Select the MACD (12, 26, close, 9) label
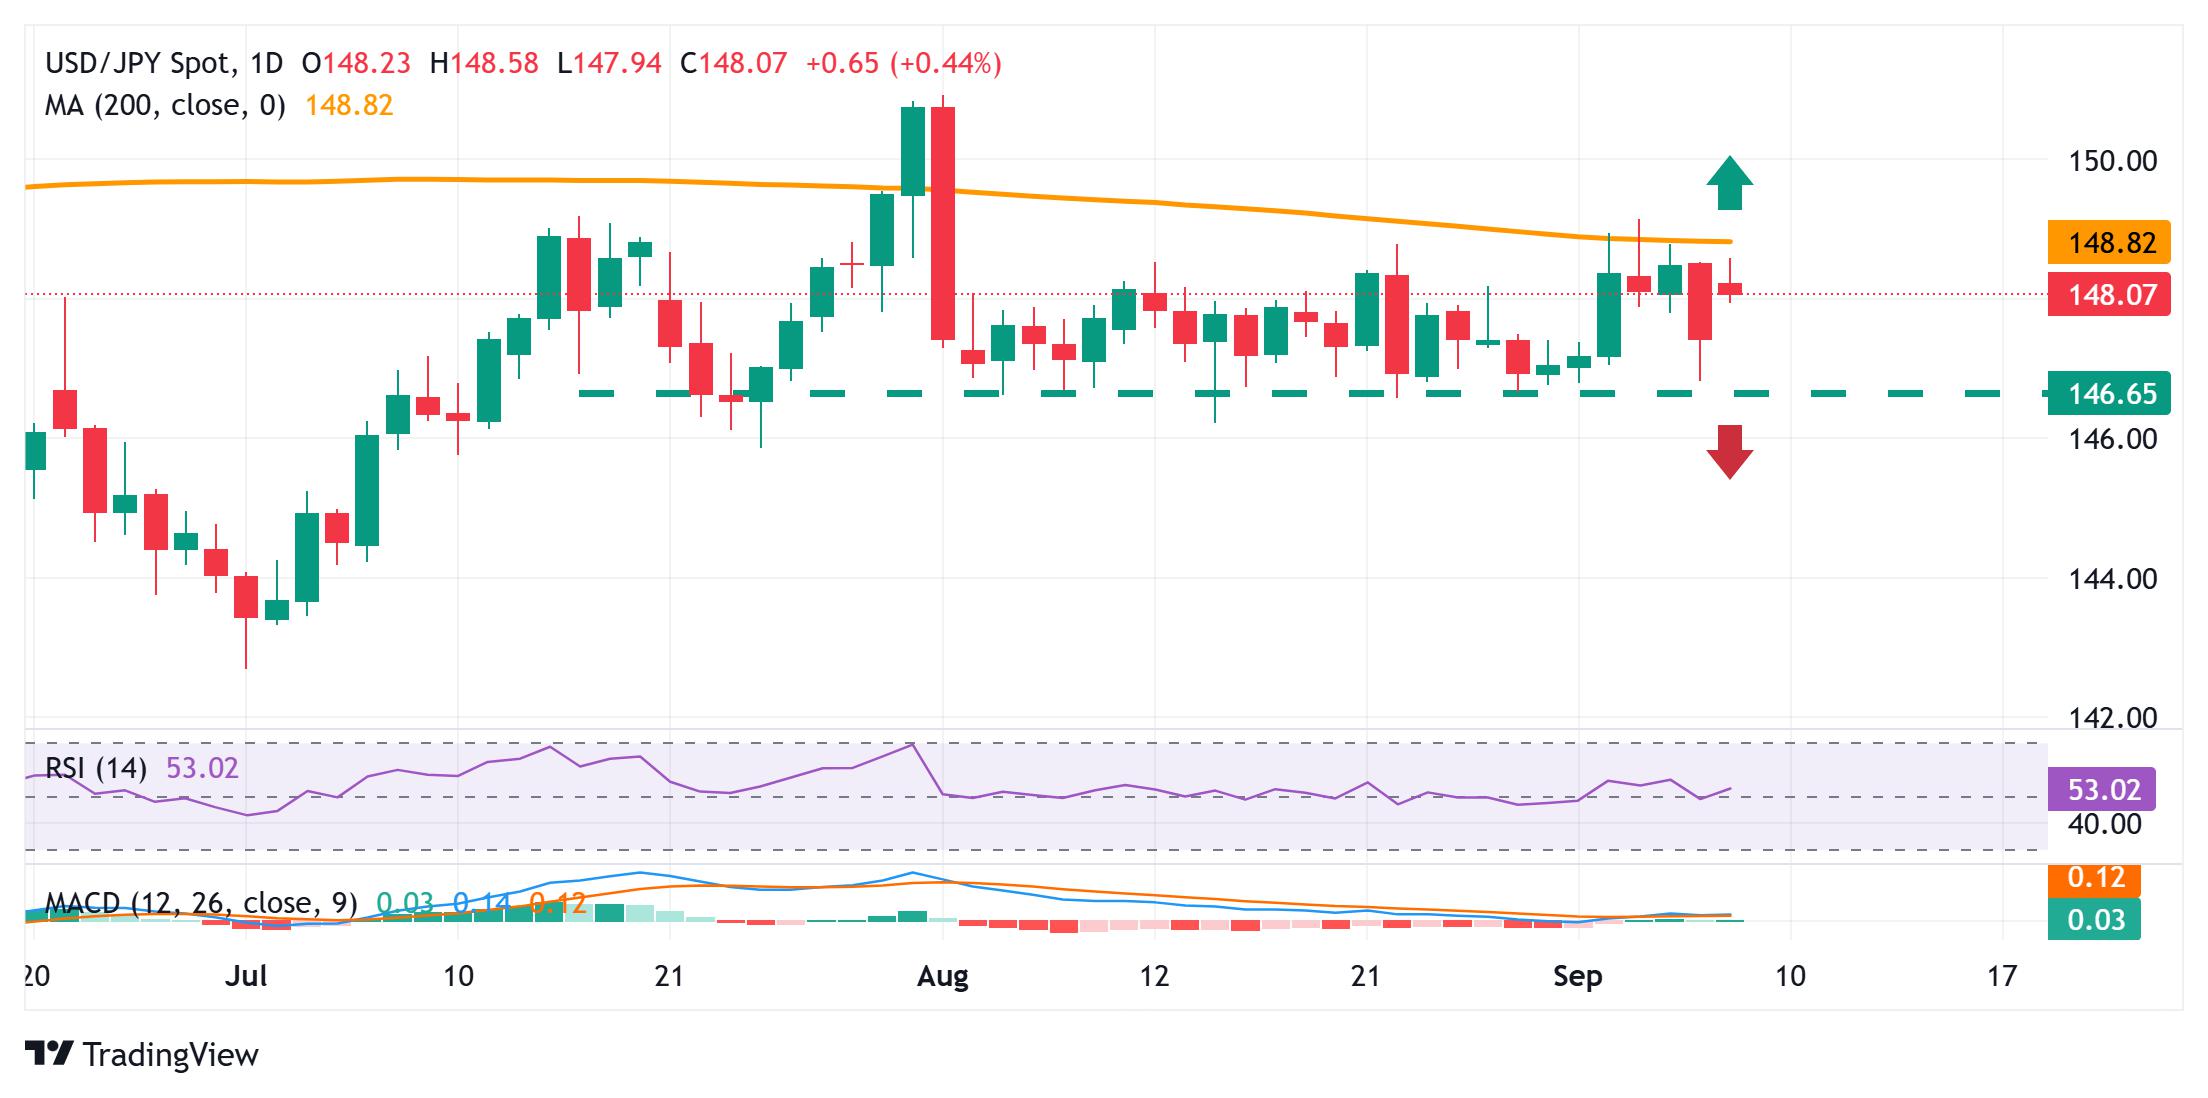 click(x=201, y=903)
